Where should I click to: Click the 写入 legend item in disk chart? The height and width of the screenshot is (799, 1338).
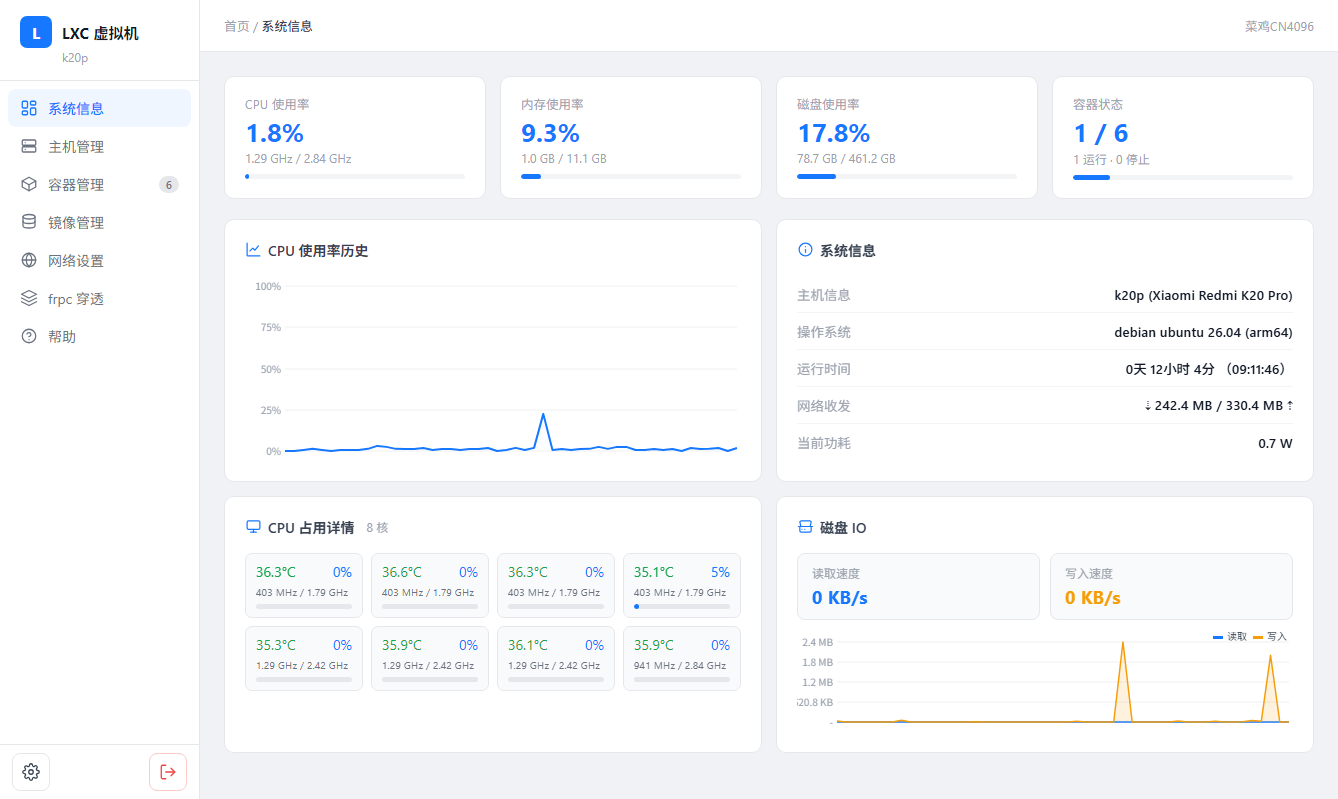1270,636
